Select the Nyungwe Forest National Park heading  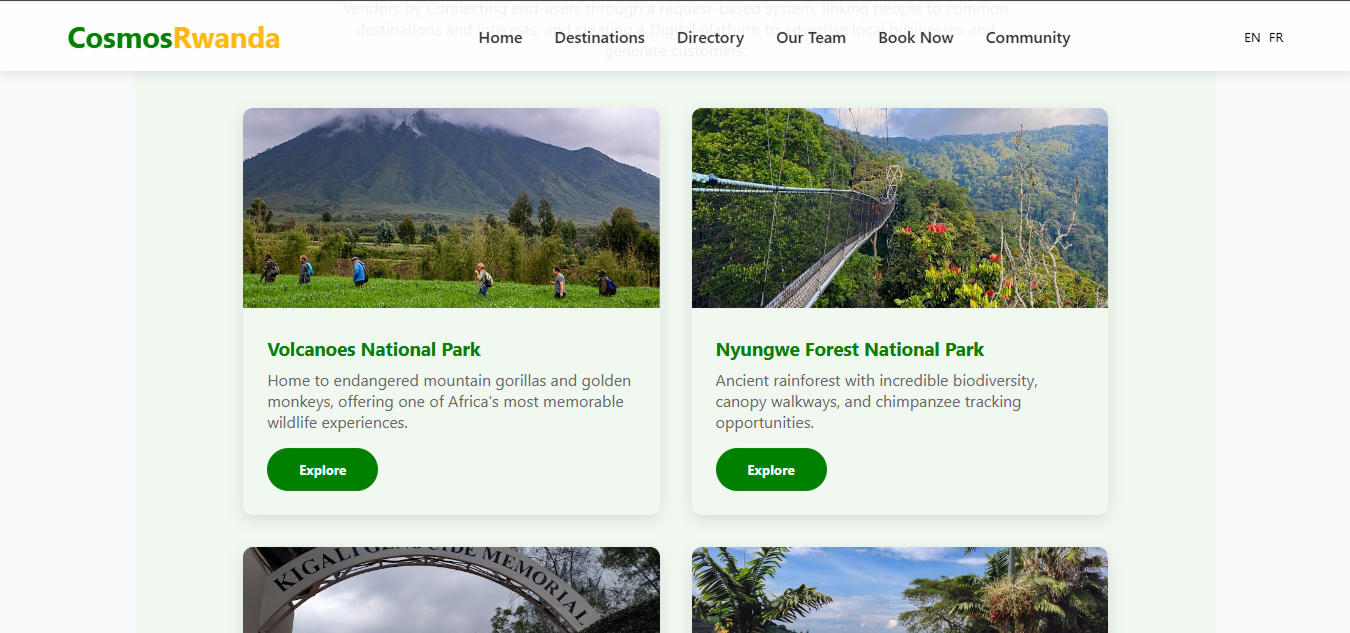[849, 350]
